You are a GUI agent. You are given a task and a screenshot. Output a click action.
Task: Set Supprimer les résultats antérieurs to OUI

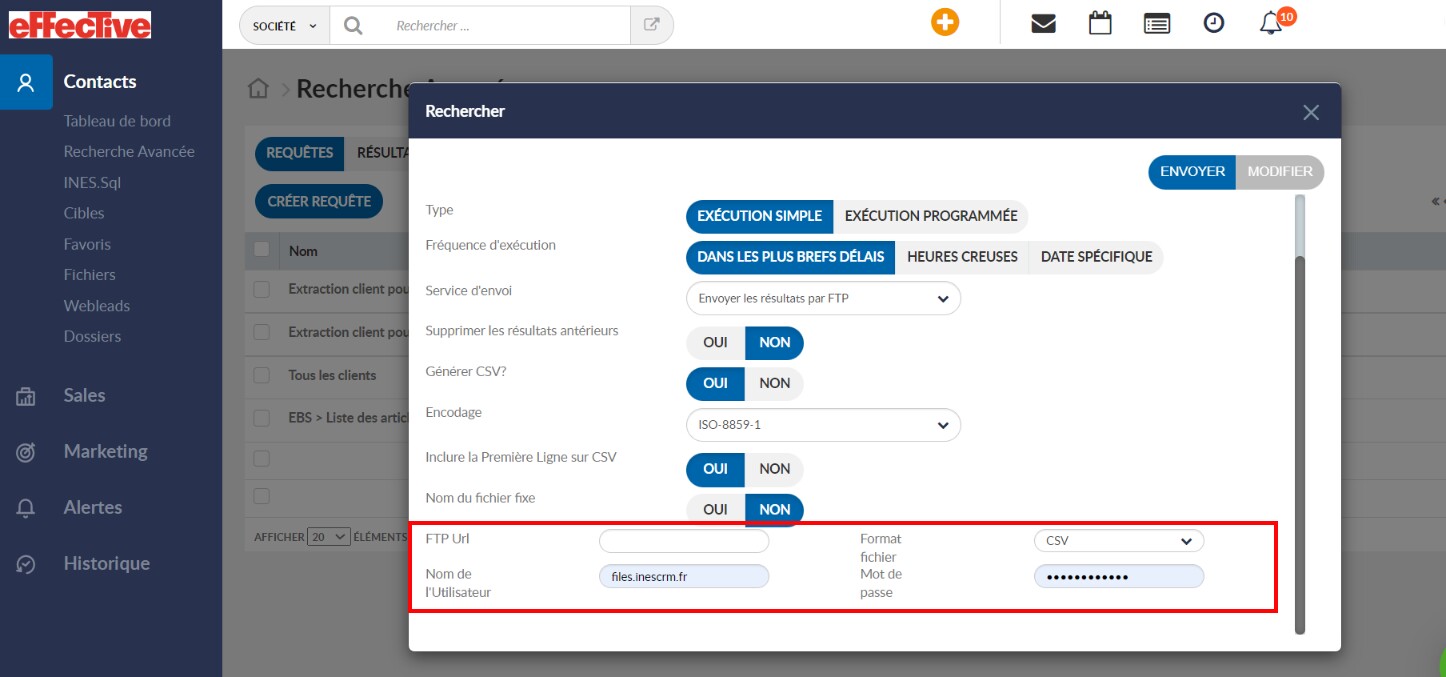click(x=715, y=342)
